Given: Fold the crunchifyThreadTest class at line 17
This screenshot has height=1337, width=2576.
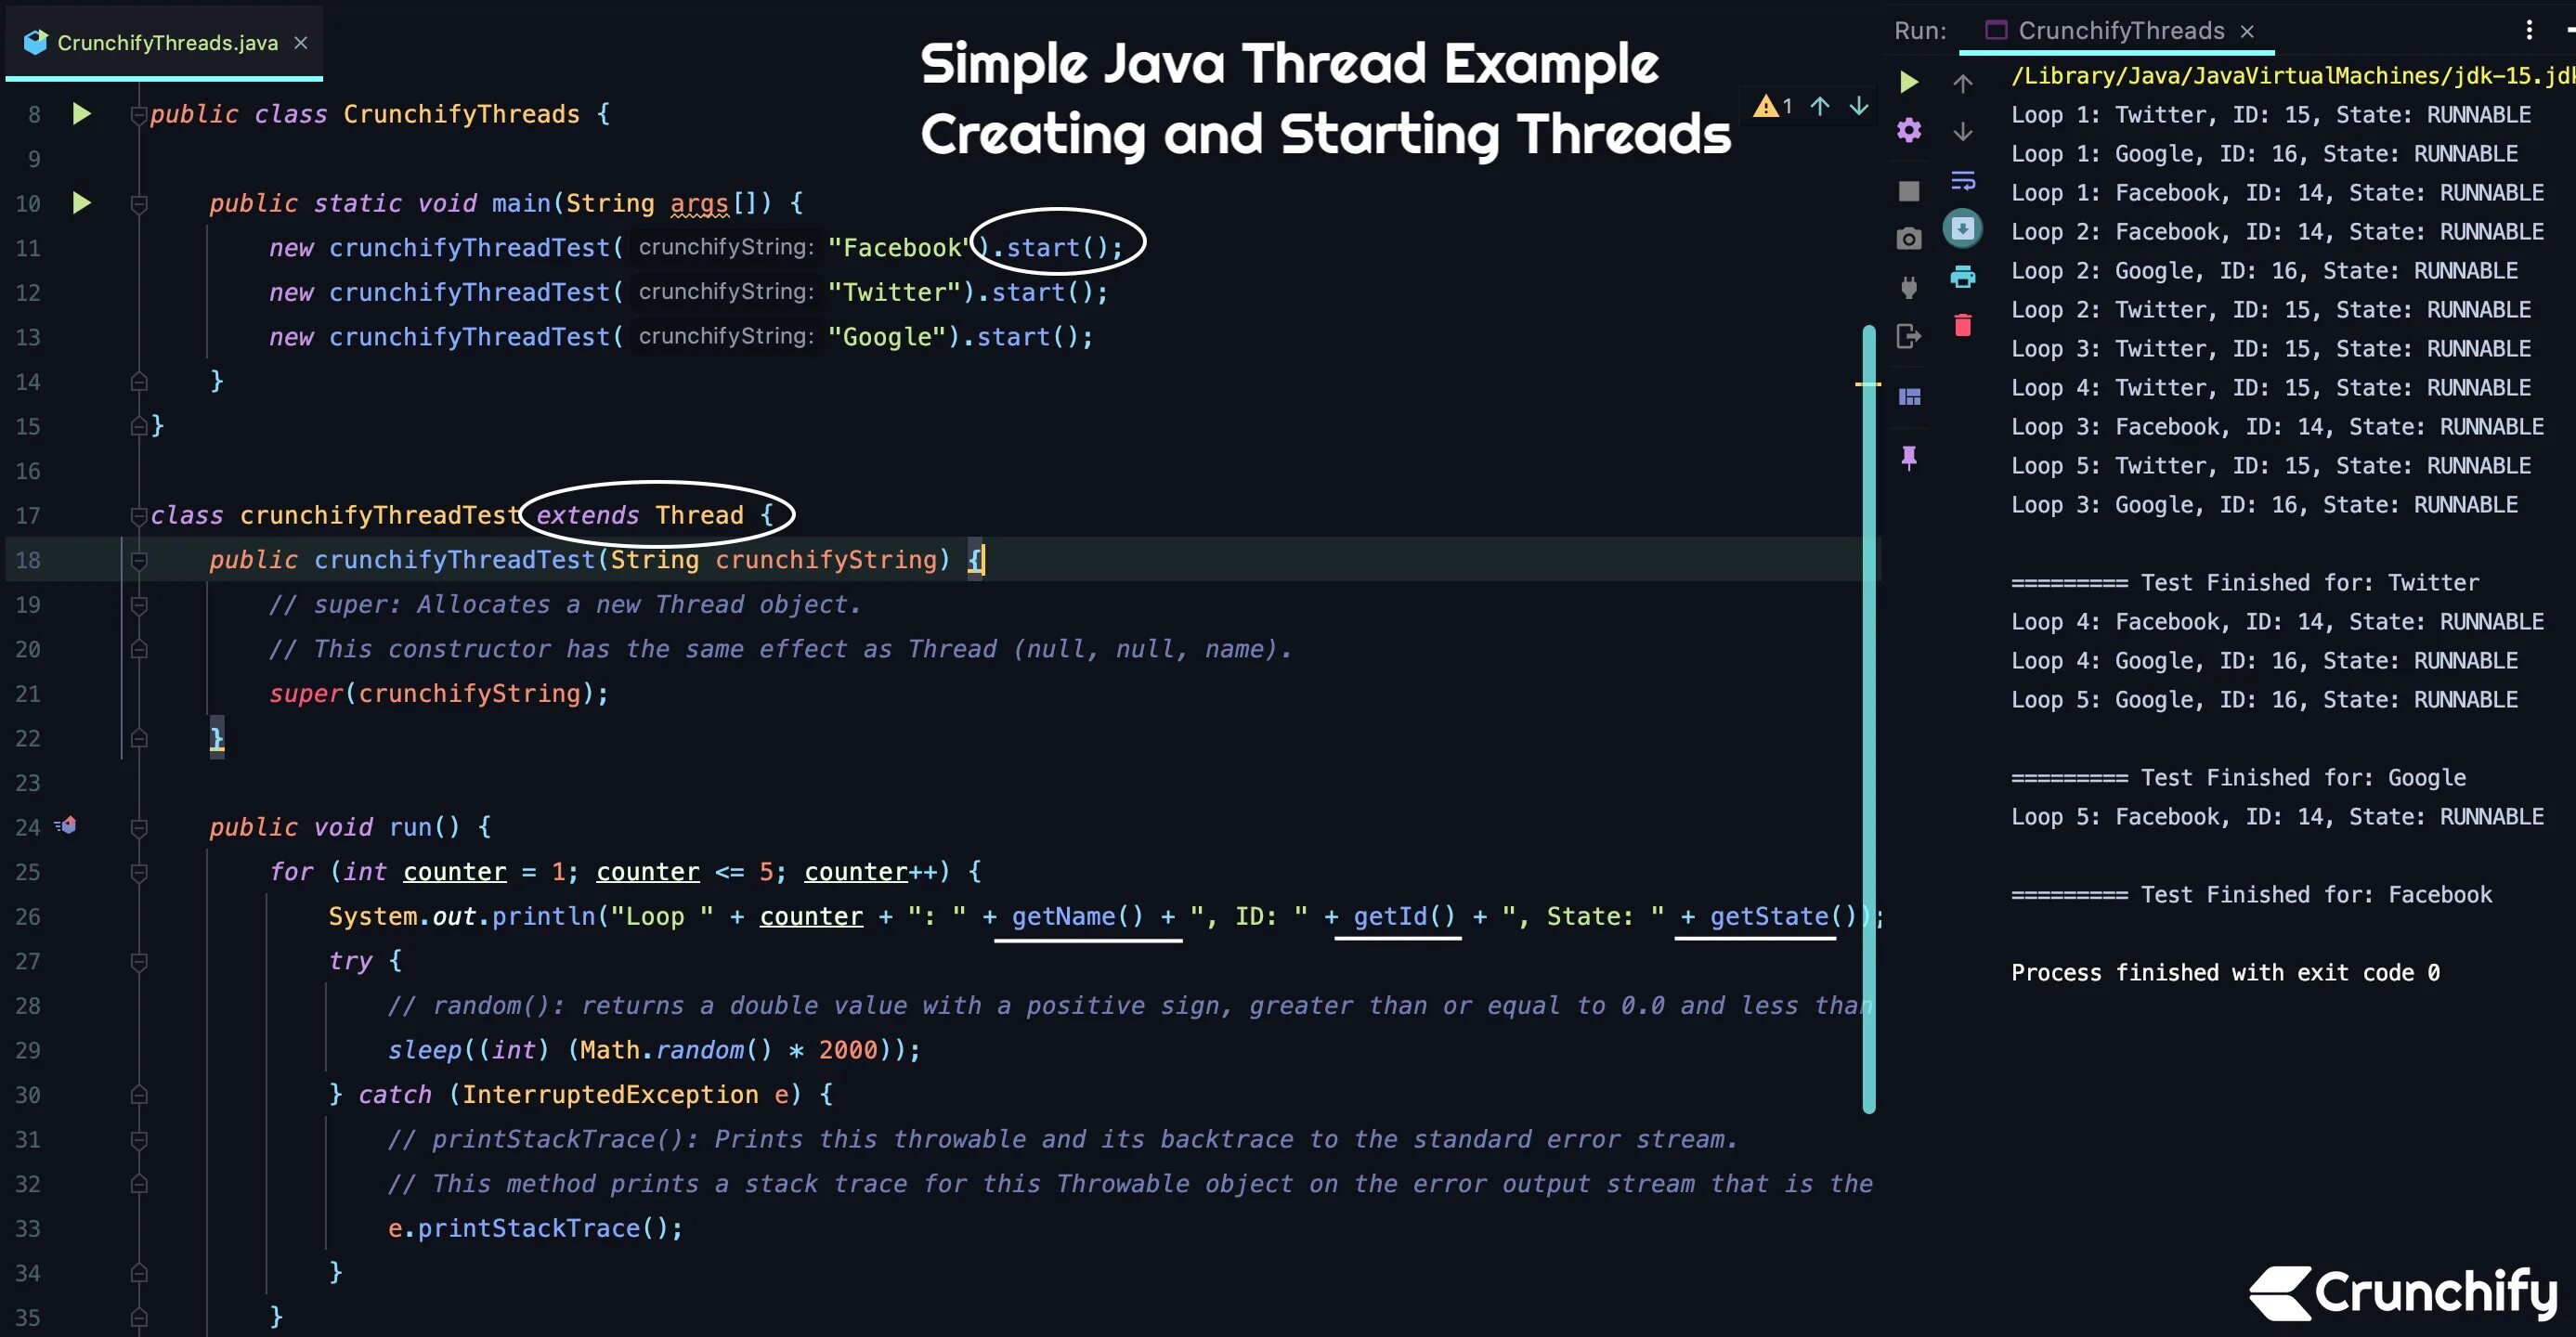Looking at the screenshot, I should point(139,516).
